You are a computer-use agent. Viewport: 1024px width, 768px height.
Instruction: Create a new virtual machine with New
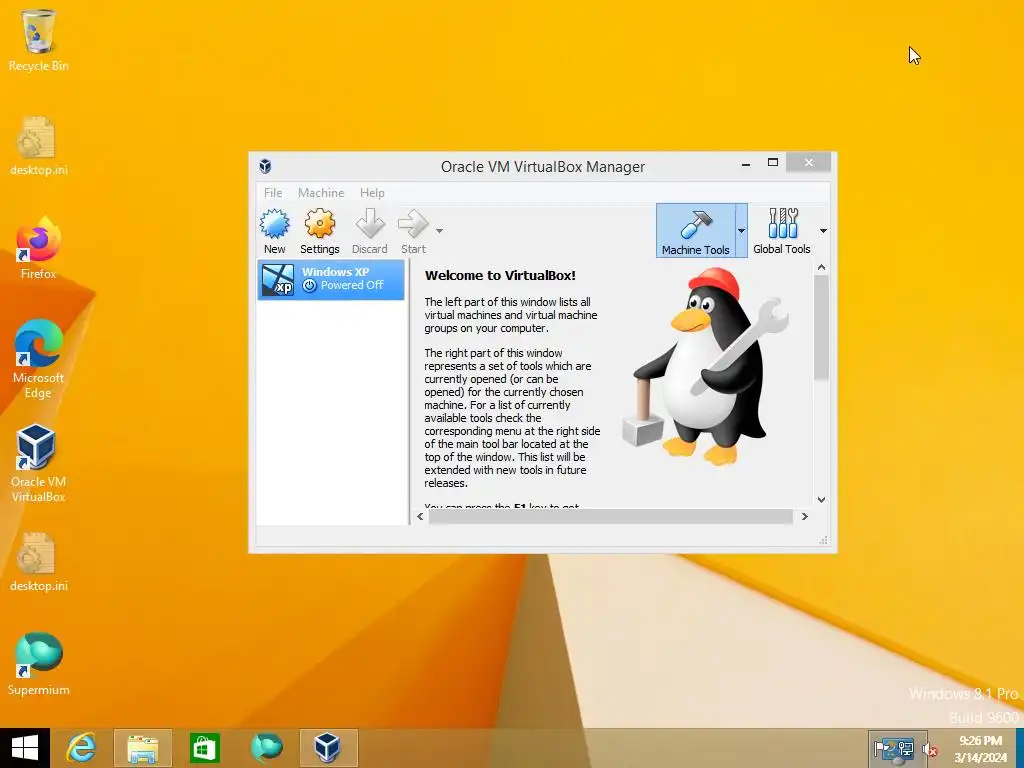click(x=274, y=232)
